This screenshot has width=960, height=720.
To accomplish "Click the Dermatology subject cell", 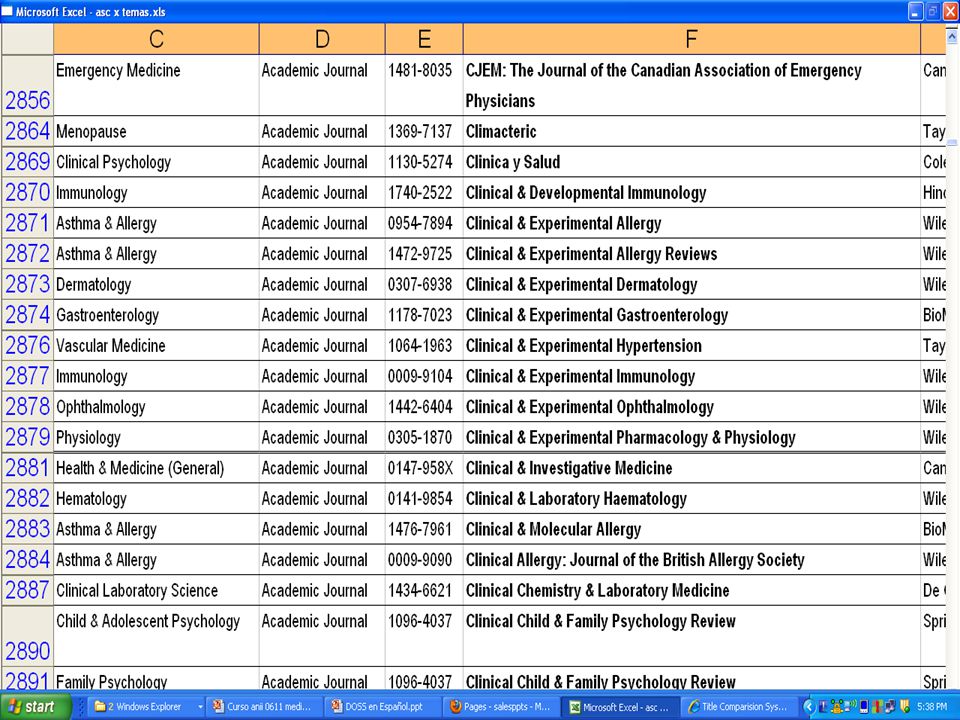I will pyautogui.click(x=156, y=284).
